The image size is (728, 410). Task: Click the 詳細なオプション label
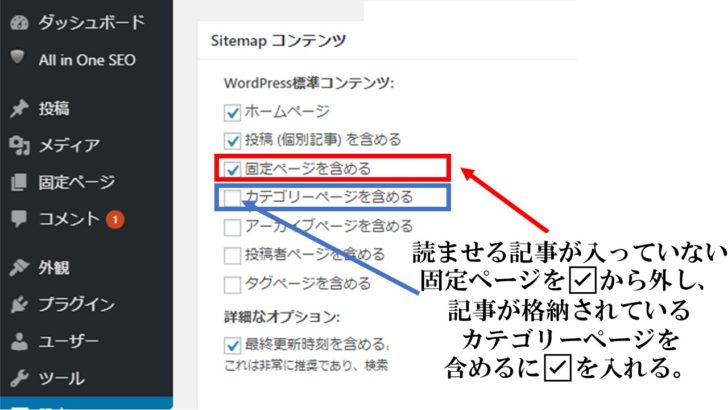pos(282,317)
